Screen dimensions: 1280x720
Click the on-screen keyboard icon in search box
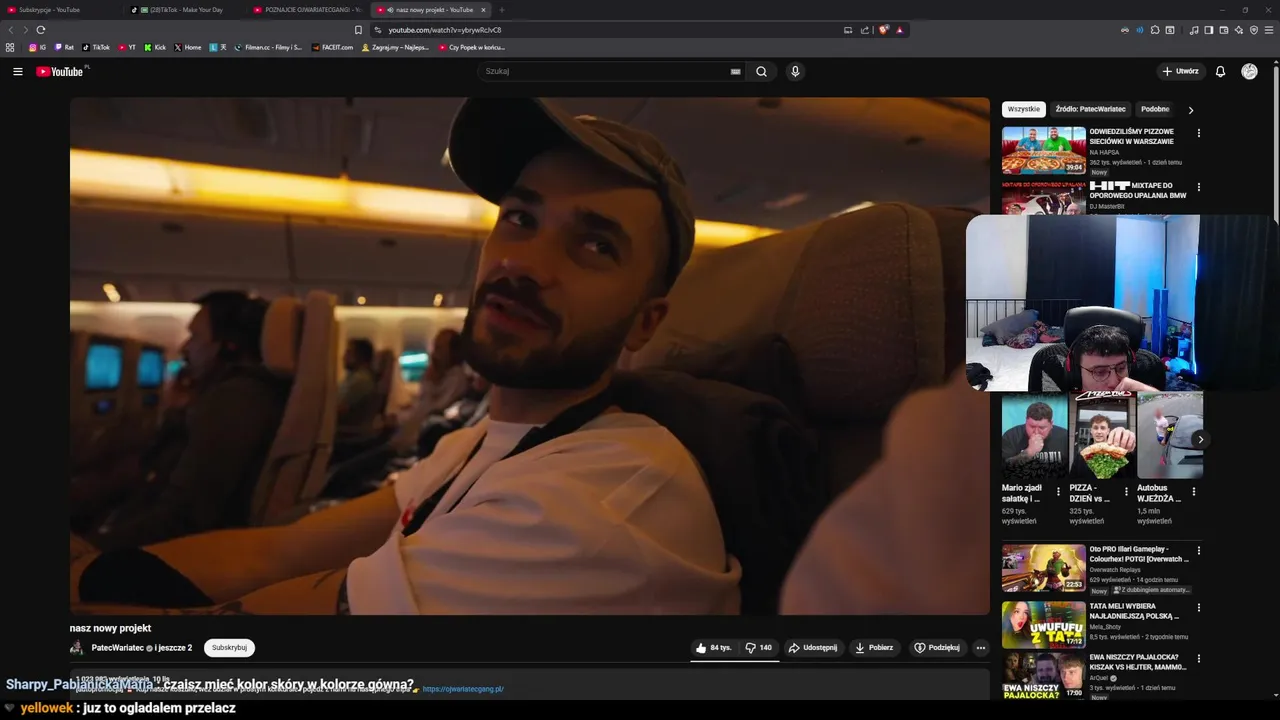point(735,71)
